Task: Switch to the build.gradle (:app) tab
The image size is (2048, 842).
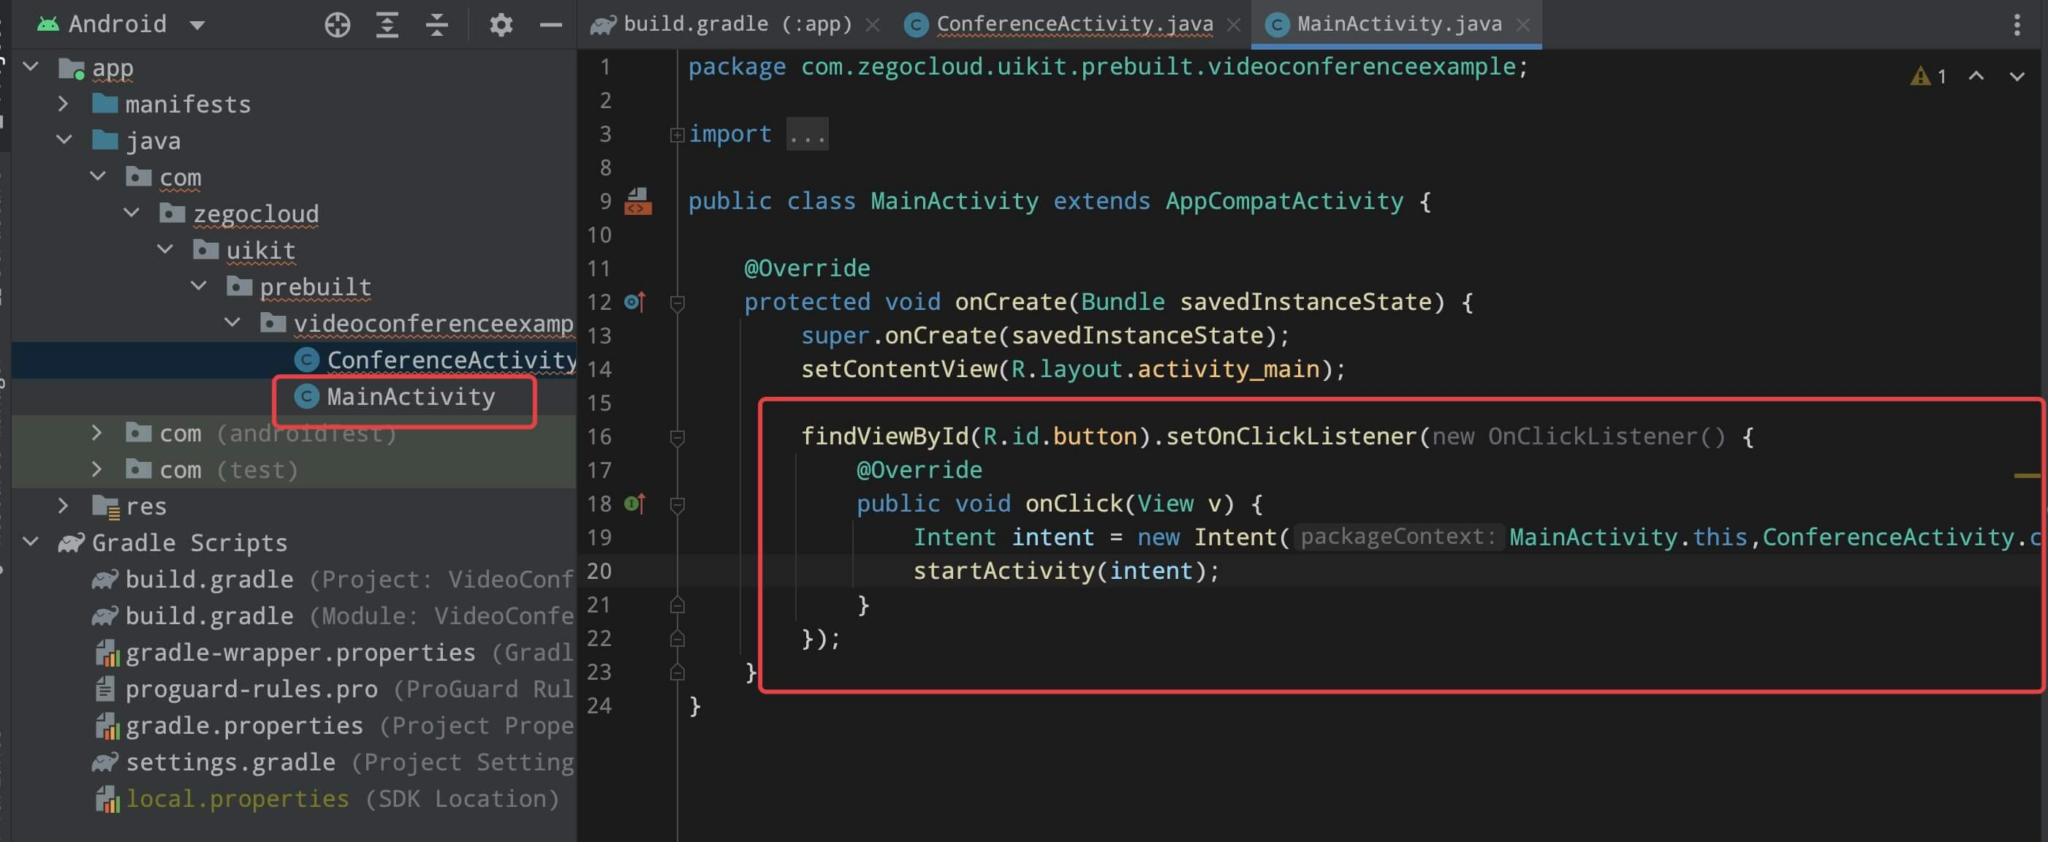Action: 735,24
